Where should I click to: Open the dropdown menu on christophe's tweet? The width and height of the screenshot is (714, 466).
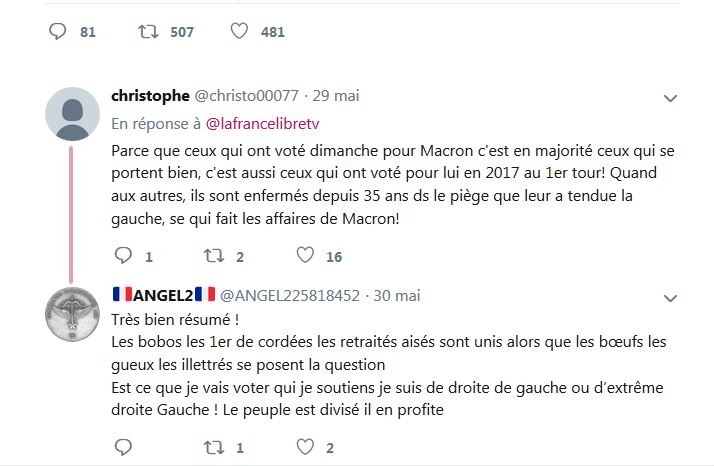tap(672, 98)
